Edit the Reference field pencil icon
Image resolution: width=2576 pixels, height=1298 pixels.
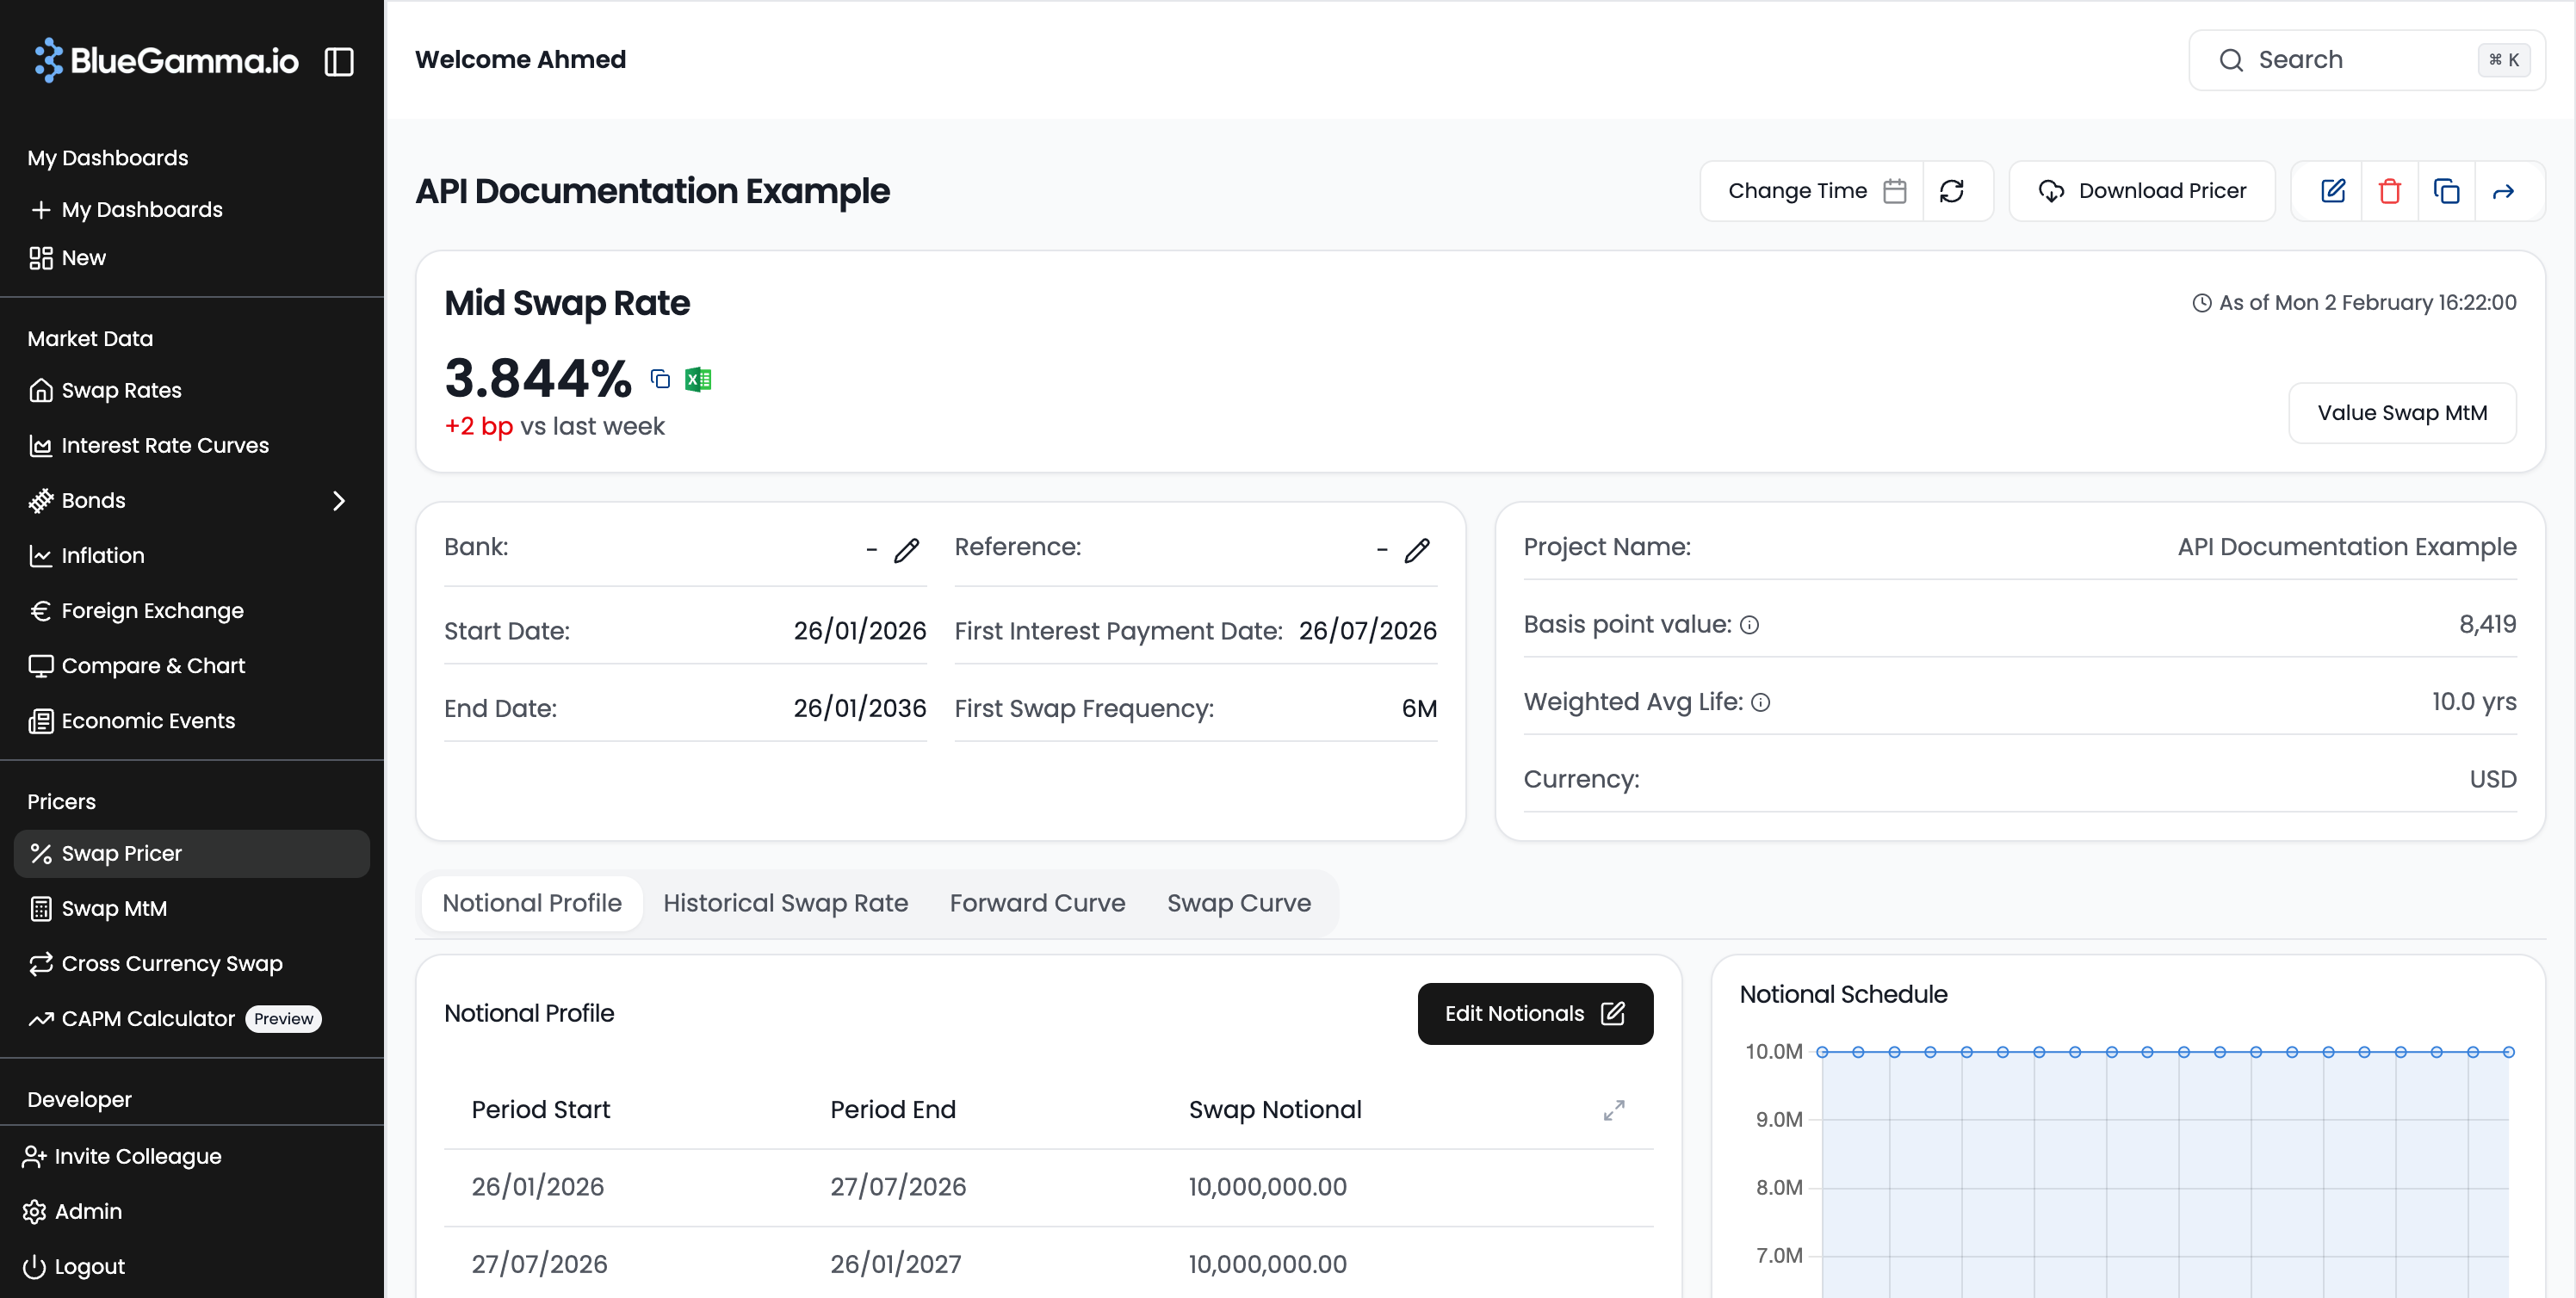pos(1417,550)
